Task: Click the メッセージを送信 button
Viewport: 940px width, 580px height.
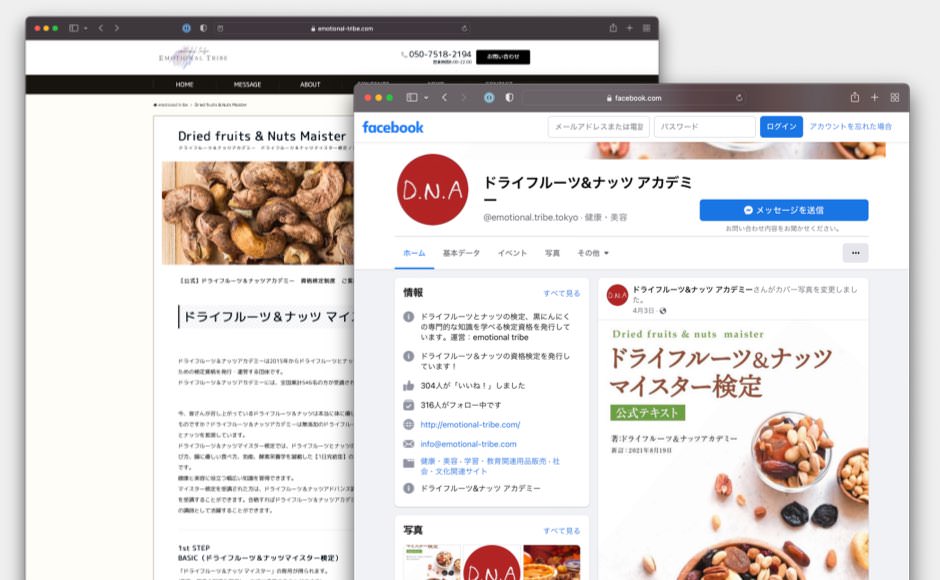Action: coord(785,210)
